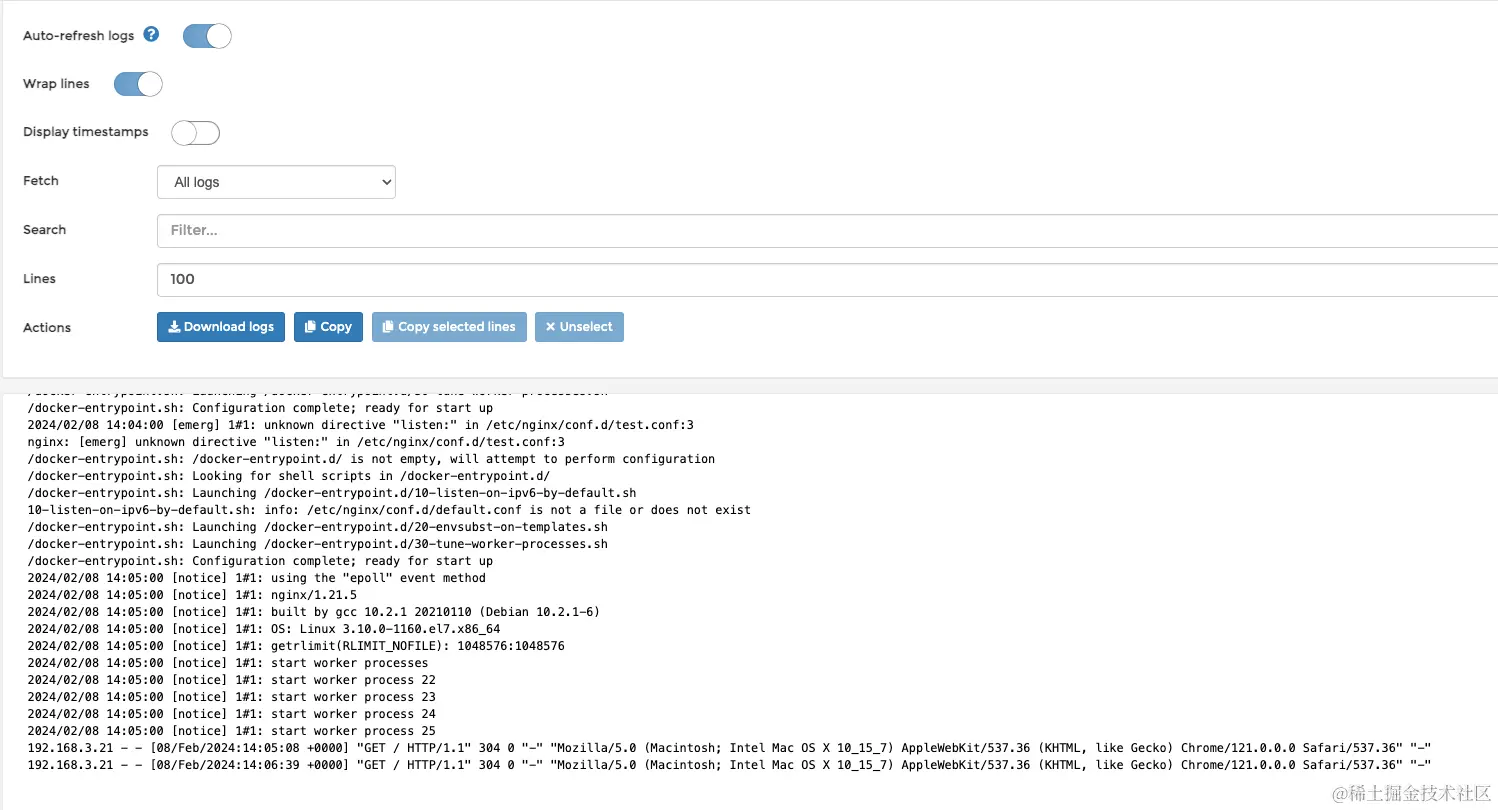Select log line 'start worker process 23'
This screenshot has width=1498, height=810.
point(231,697)
